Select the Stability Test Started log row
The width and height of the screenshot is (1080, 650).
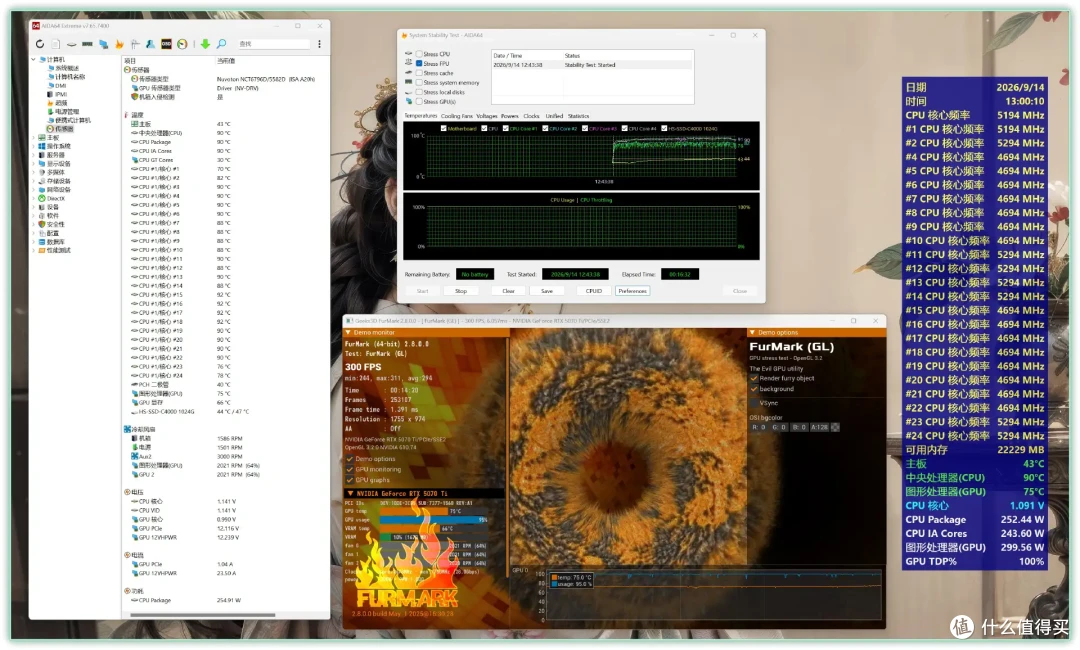(x=591, y=65)
